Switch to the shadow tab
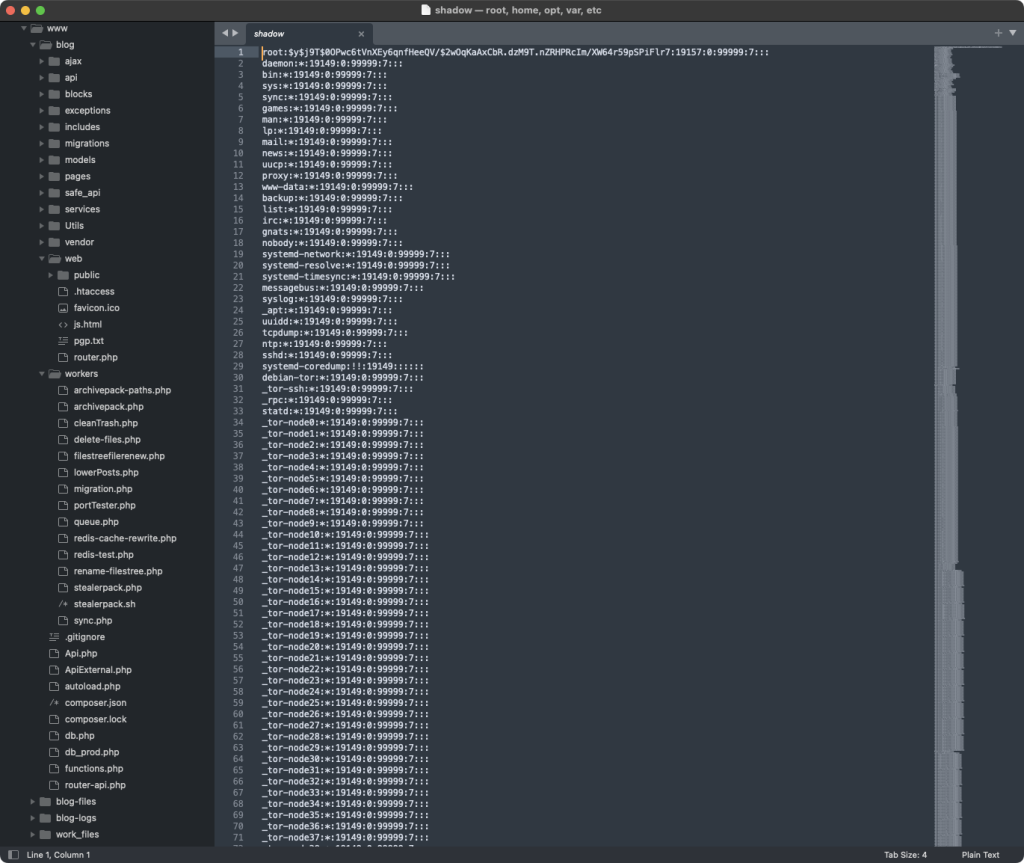1024x863 pixels. pos(289,34)
